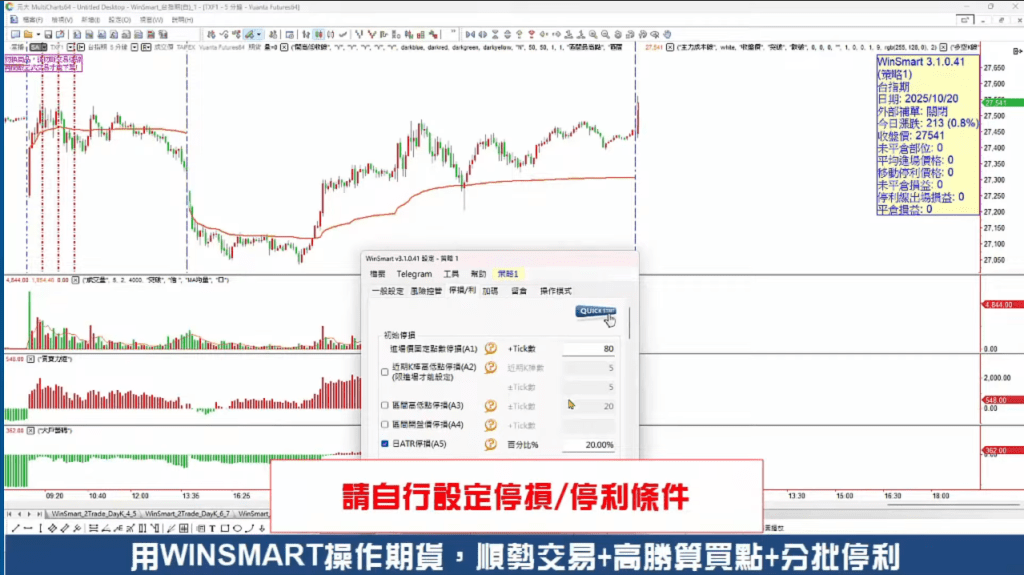1024x575 pixels.
Task: Uncheck the 日ATR停損(A5) checkbox
Action: pyautogui.click(x=385, y=444)
